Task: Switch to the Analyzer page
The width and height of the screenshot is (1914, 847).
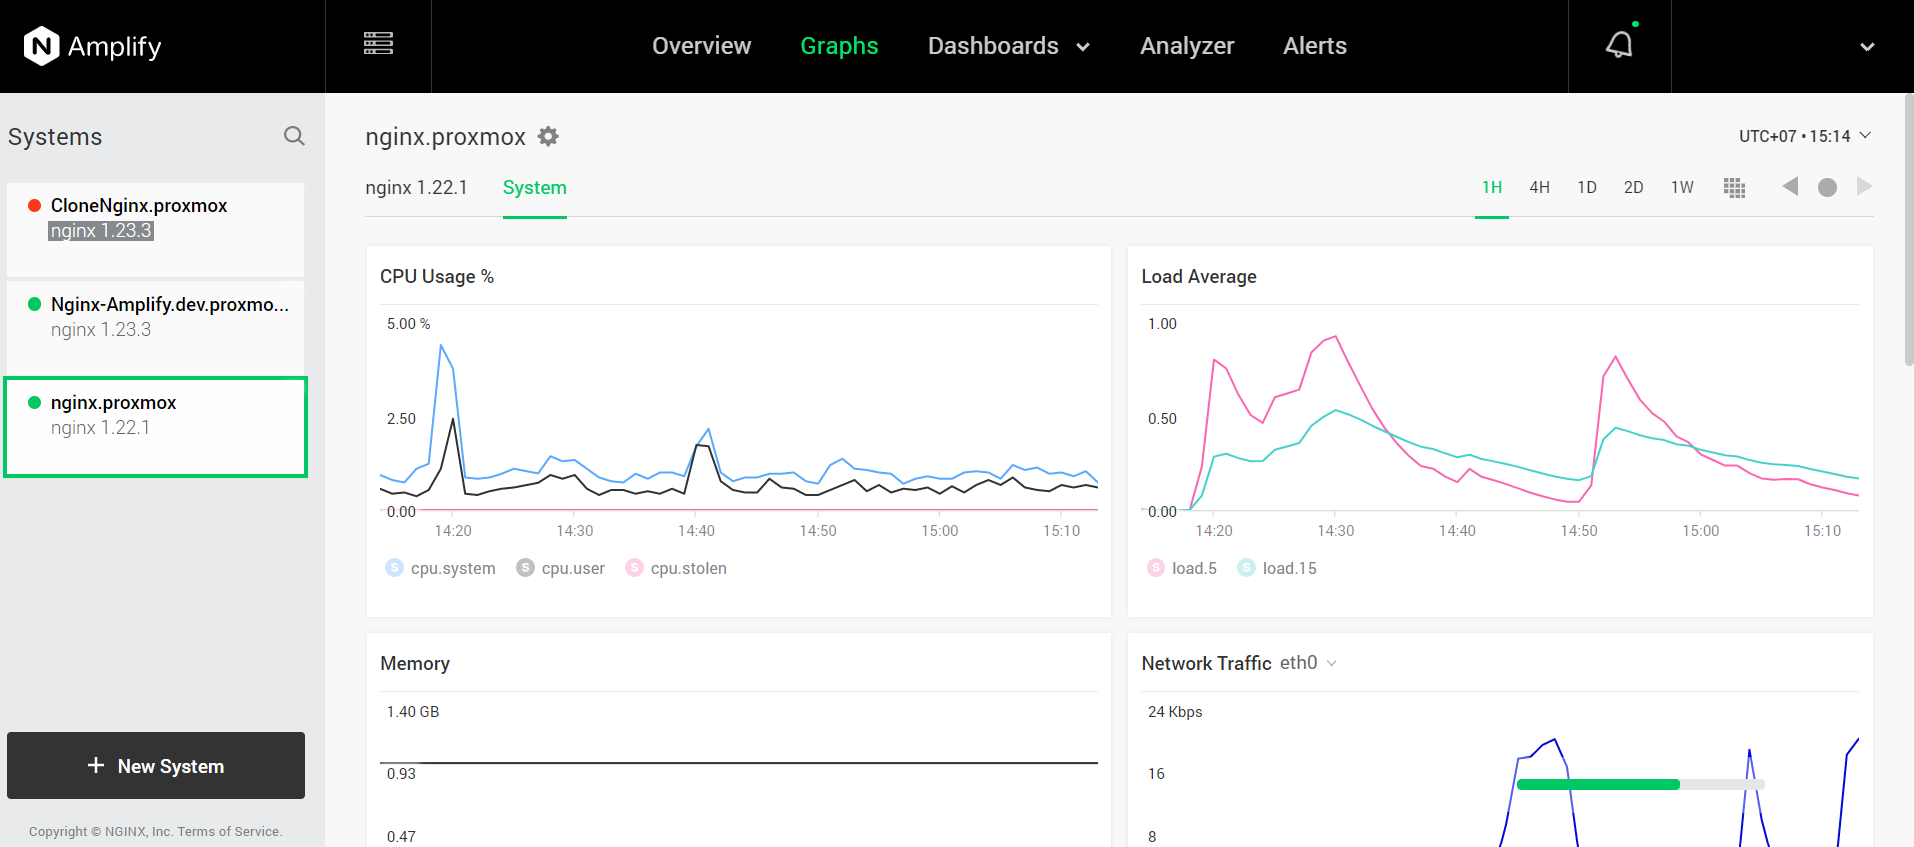Action: click(1187, 46)
